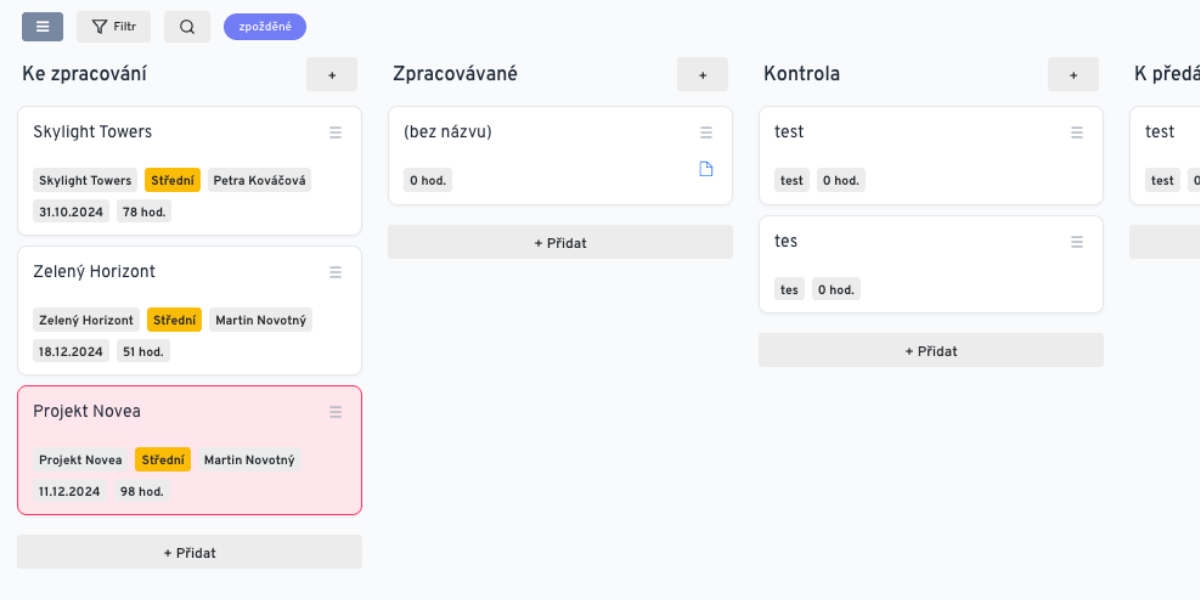Open card menu on Skylight Towers
The height and width of the screenshot is (600, 1200).
pyautogui.click(x=335, y=132)
